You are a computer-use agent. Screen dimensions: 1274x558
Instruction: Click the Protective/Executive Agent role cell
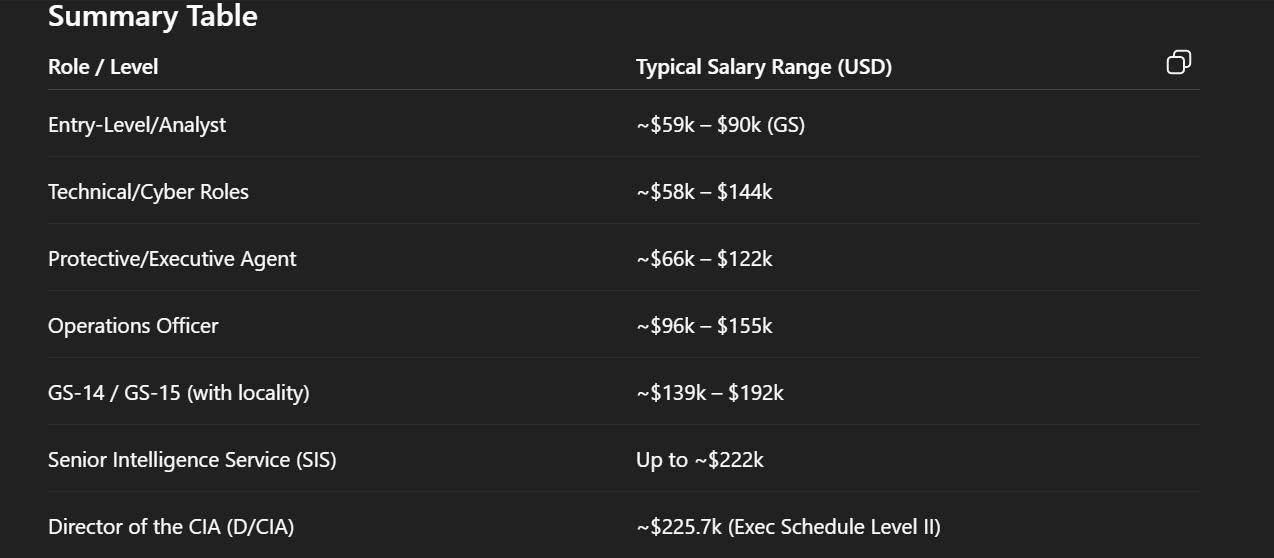coord(172,259)
